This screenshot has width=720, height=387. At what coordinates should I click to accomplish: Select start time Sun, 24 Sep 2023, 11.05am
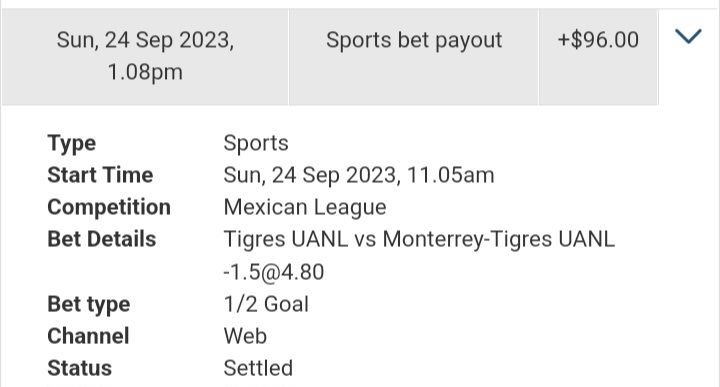359,175
